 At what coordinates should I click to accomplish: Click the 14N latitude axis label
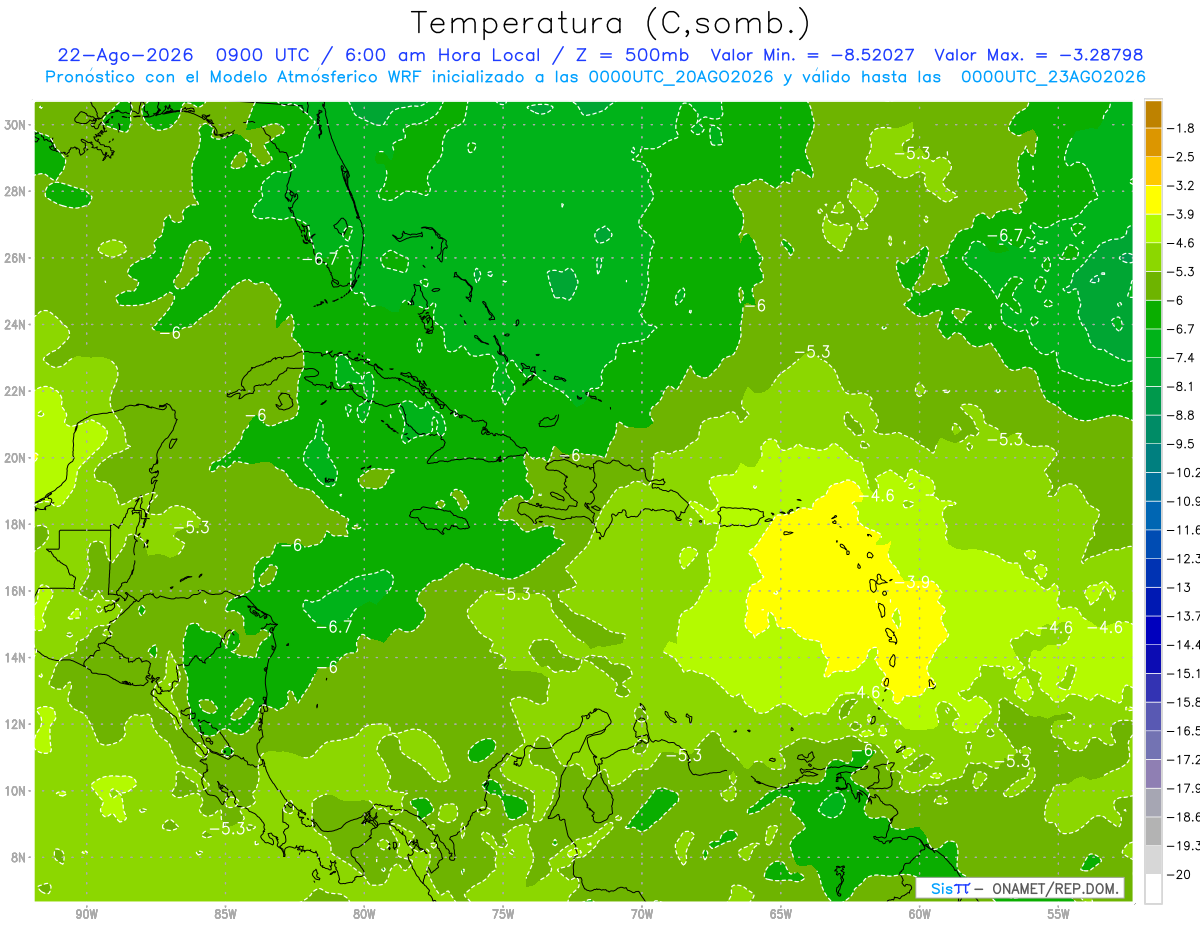[x=16, y=657]
